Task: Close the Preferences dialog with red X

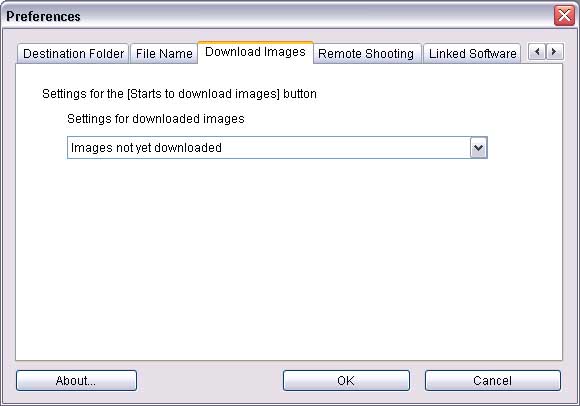Action: point(564,16)
